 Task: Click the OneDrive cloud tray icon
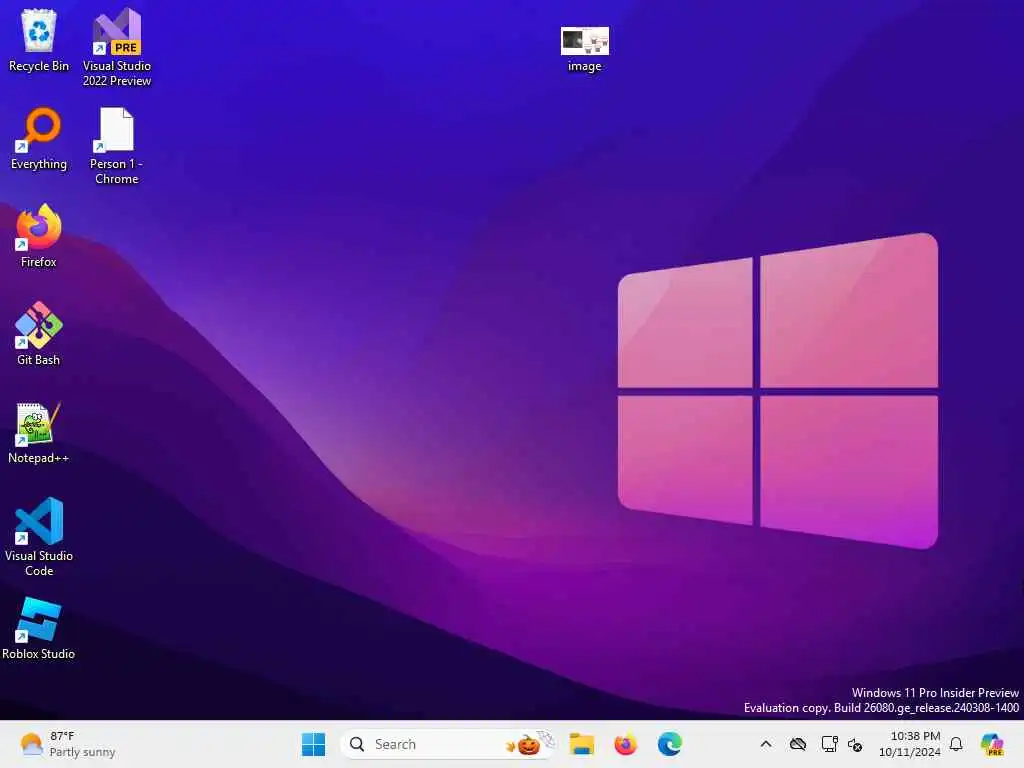(798, 744)
